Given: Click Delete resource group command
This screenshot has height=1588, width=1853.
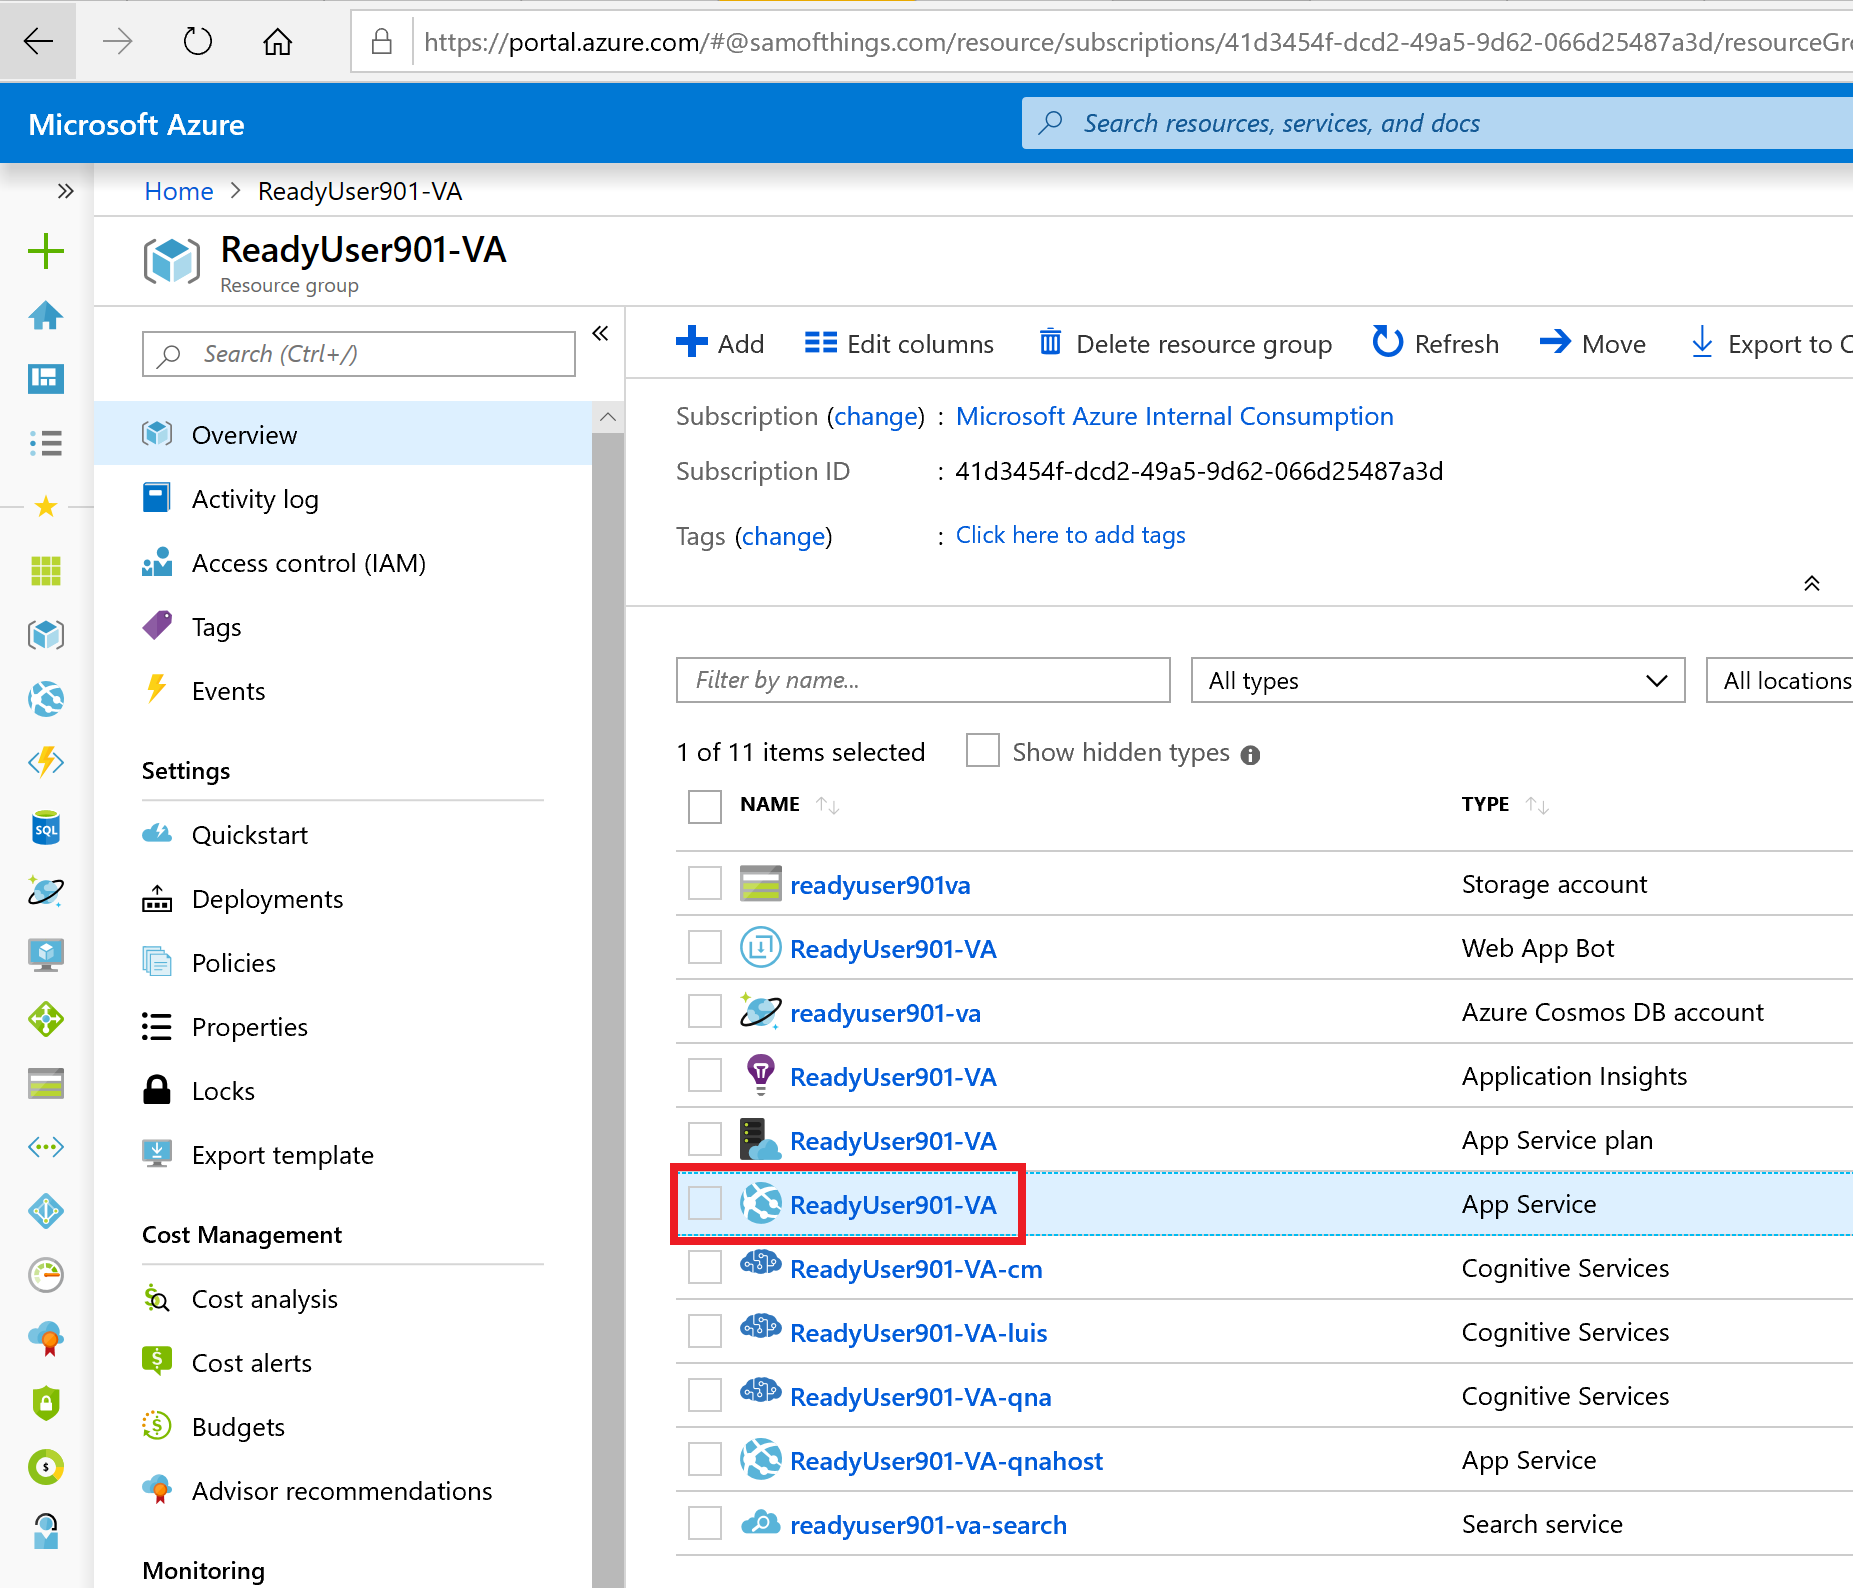Looking at the screenshot, I should point(1185,343).
